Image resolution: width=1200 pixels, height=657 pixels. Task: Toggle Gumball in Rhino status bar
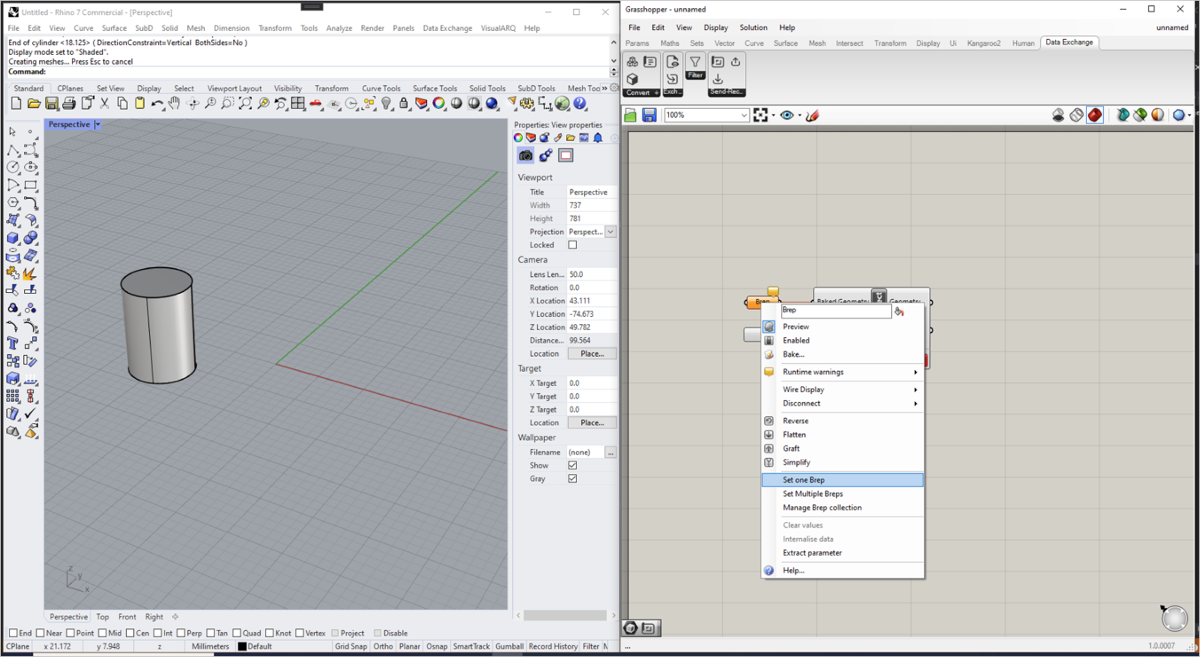509,647
